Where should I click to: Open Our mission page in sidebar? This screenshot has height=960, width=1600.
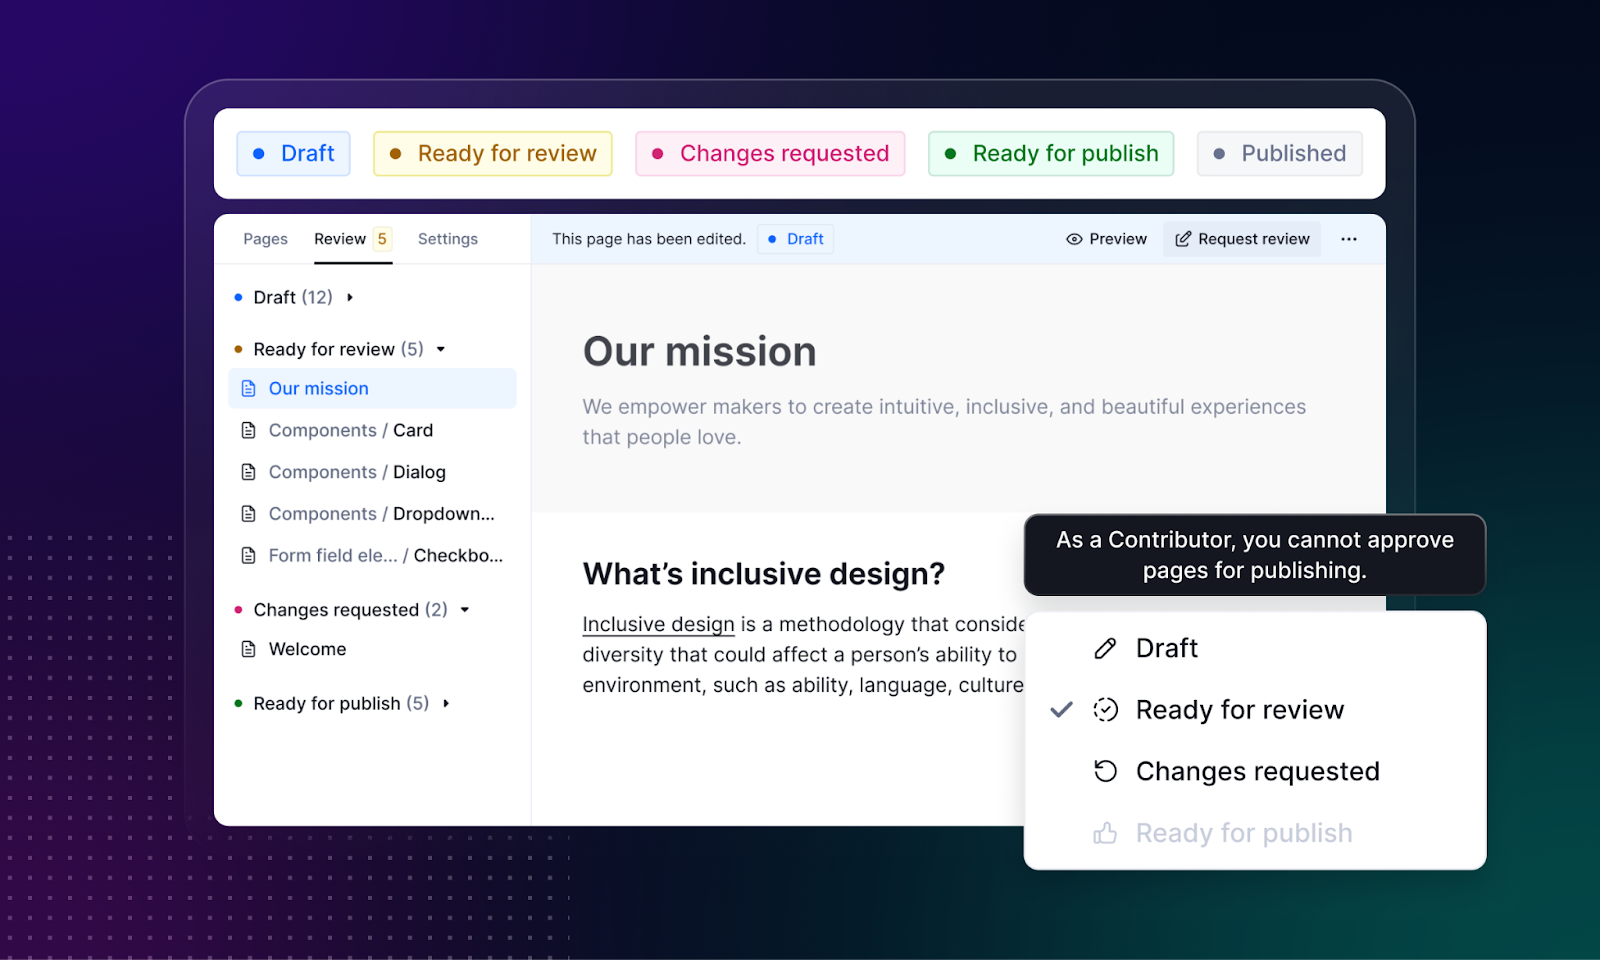pyautogui.click(x=318, y=388)
